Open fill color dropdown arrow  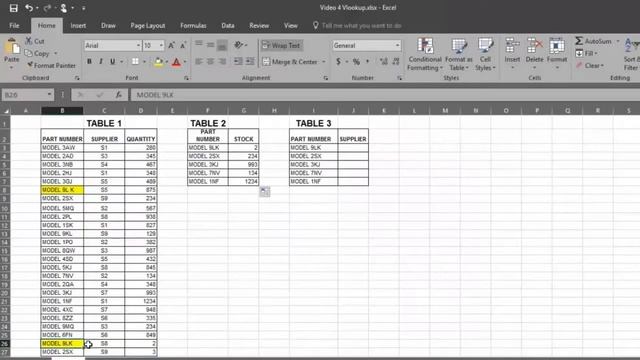tap(167, 62)
